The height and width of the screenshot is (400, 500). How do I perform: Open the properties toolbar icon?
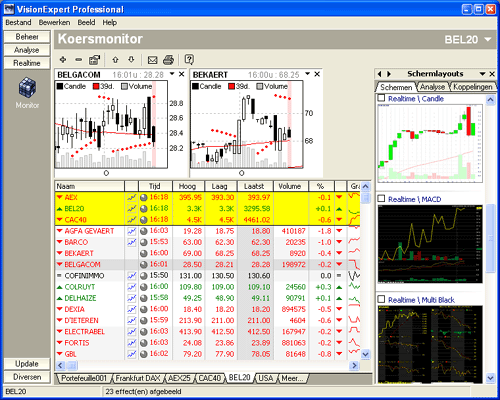(95, 60)
